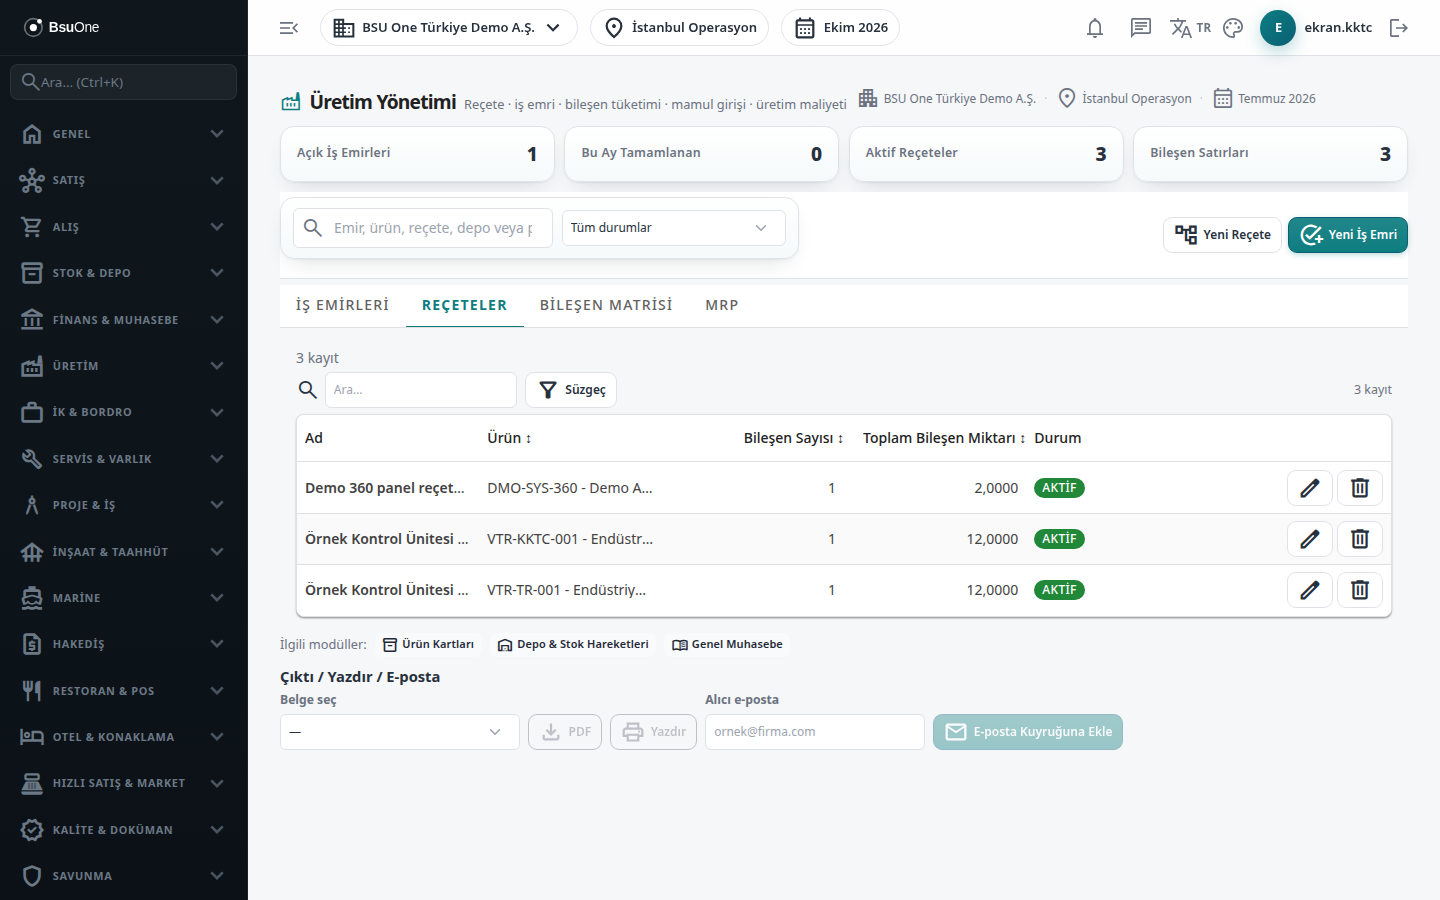Expand the SATIŞ sidebar section
This screenshot has height=900, width=1440.
coord(124,180)
